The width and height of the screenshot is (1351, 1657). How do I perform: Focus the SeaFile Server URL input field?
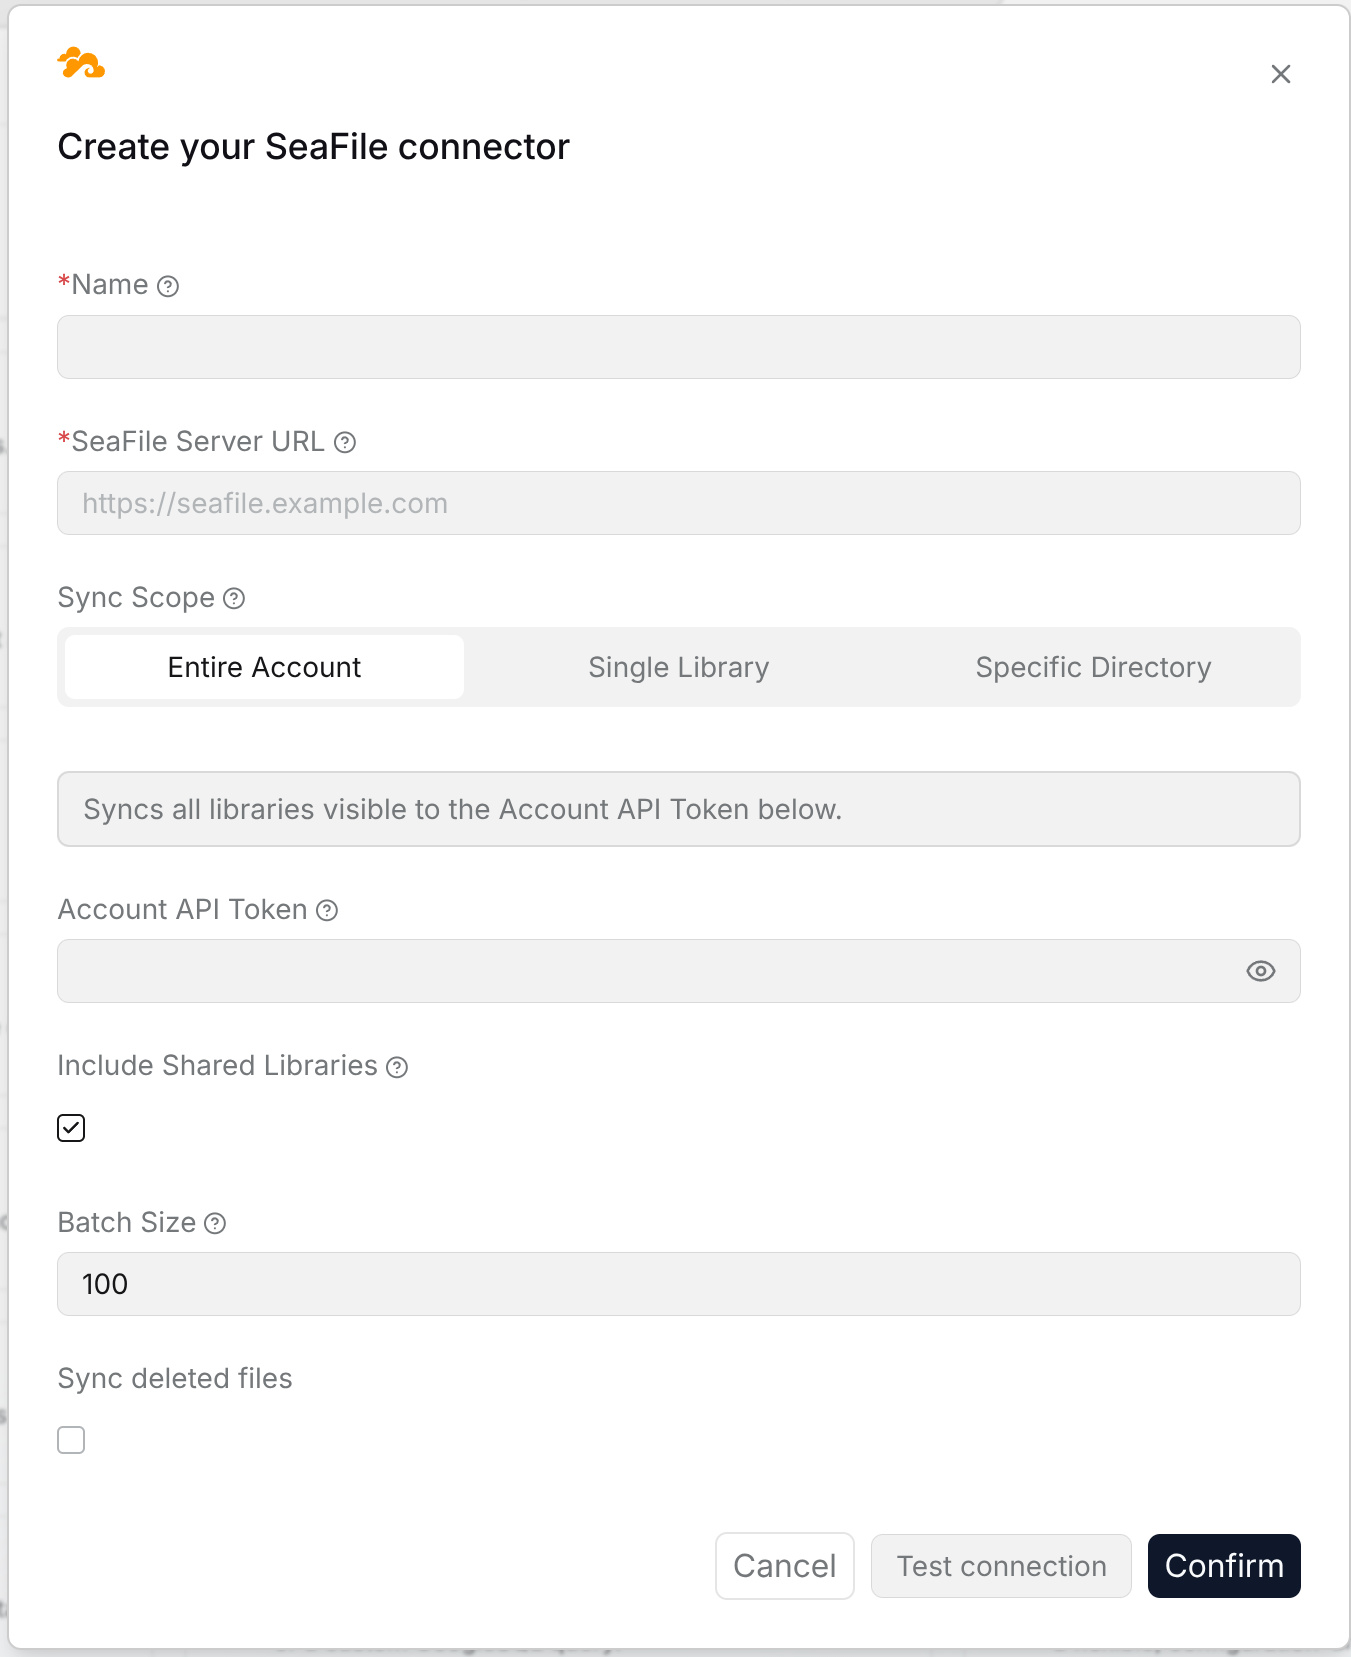(679, 503)
